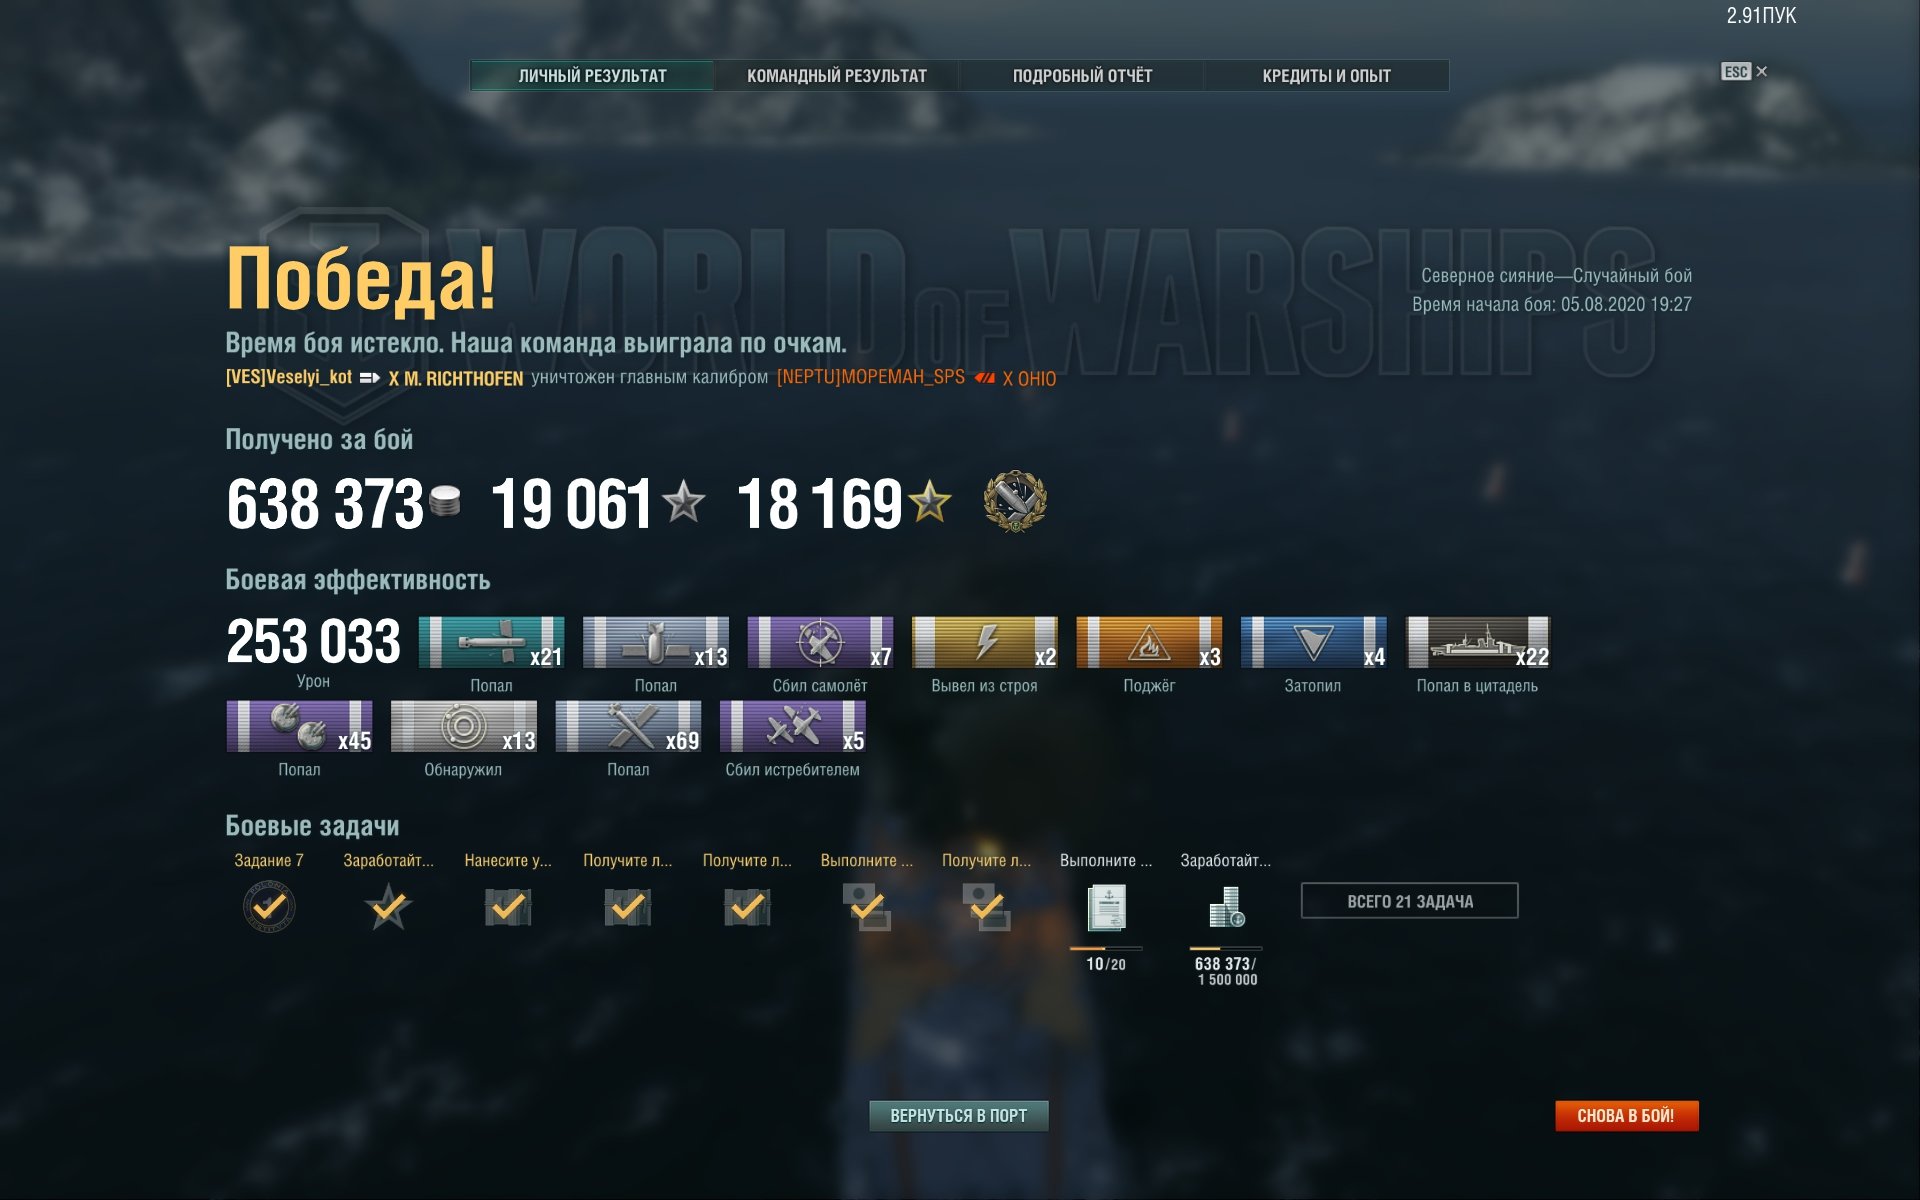Screen dimensions: 1920x1200
Task: Click the Обнаружил spotted ribbon x13
Action: [463, 726]
